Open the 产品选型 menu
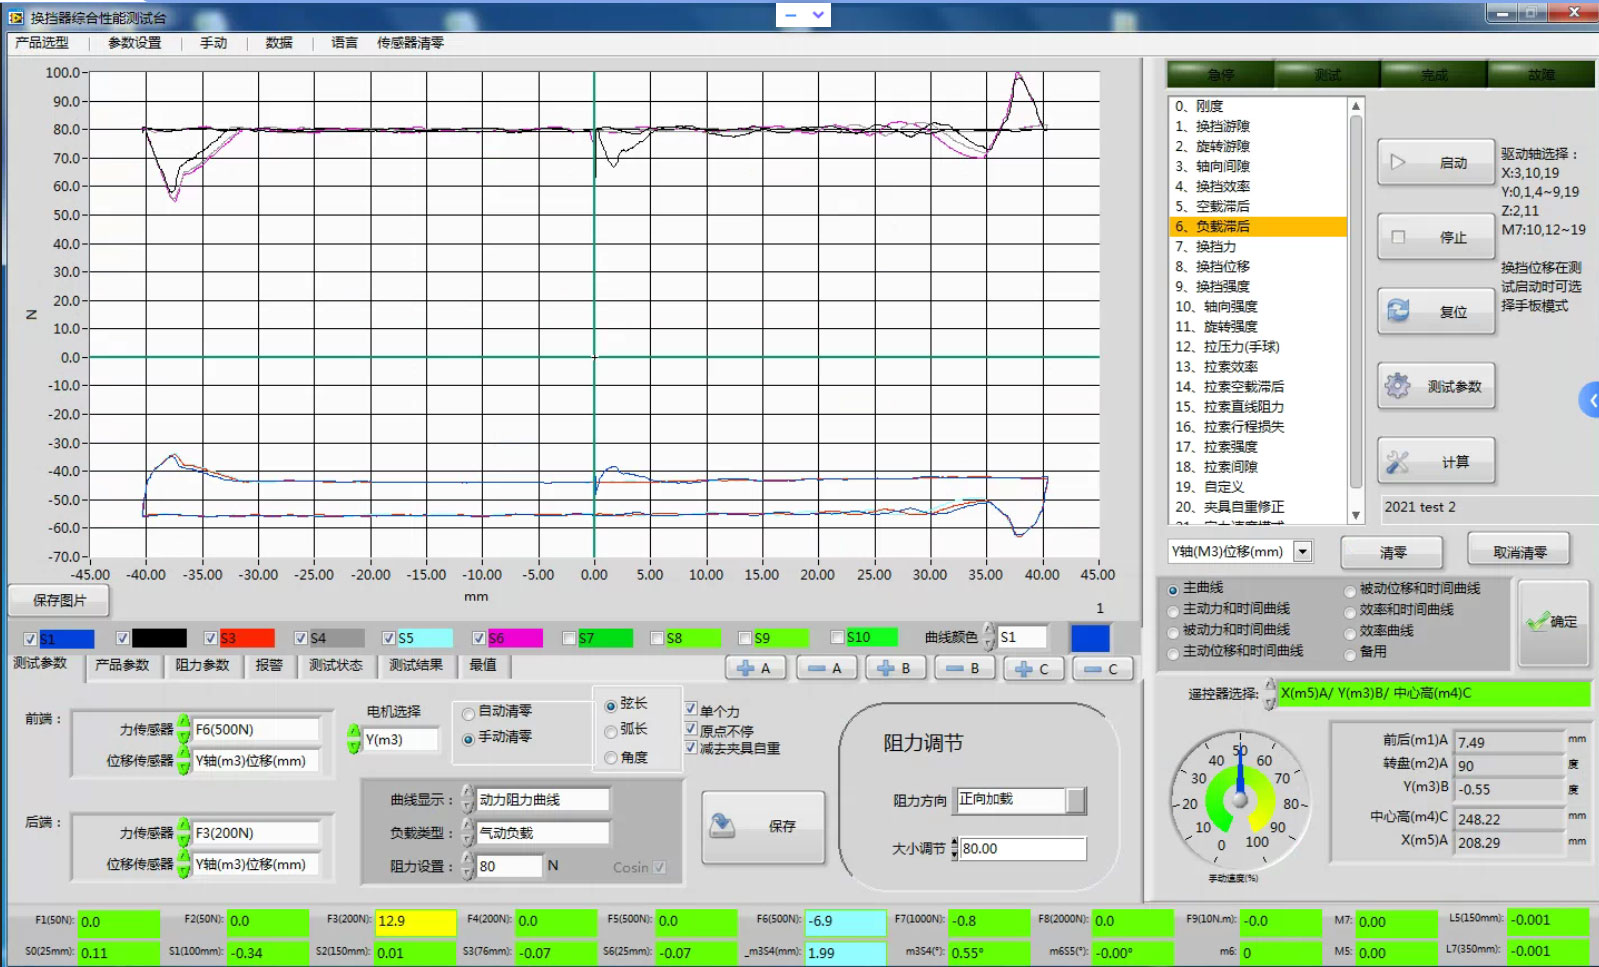The image size is (1599, 967). (x=42, y=43)
